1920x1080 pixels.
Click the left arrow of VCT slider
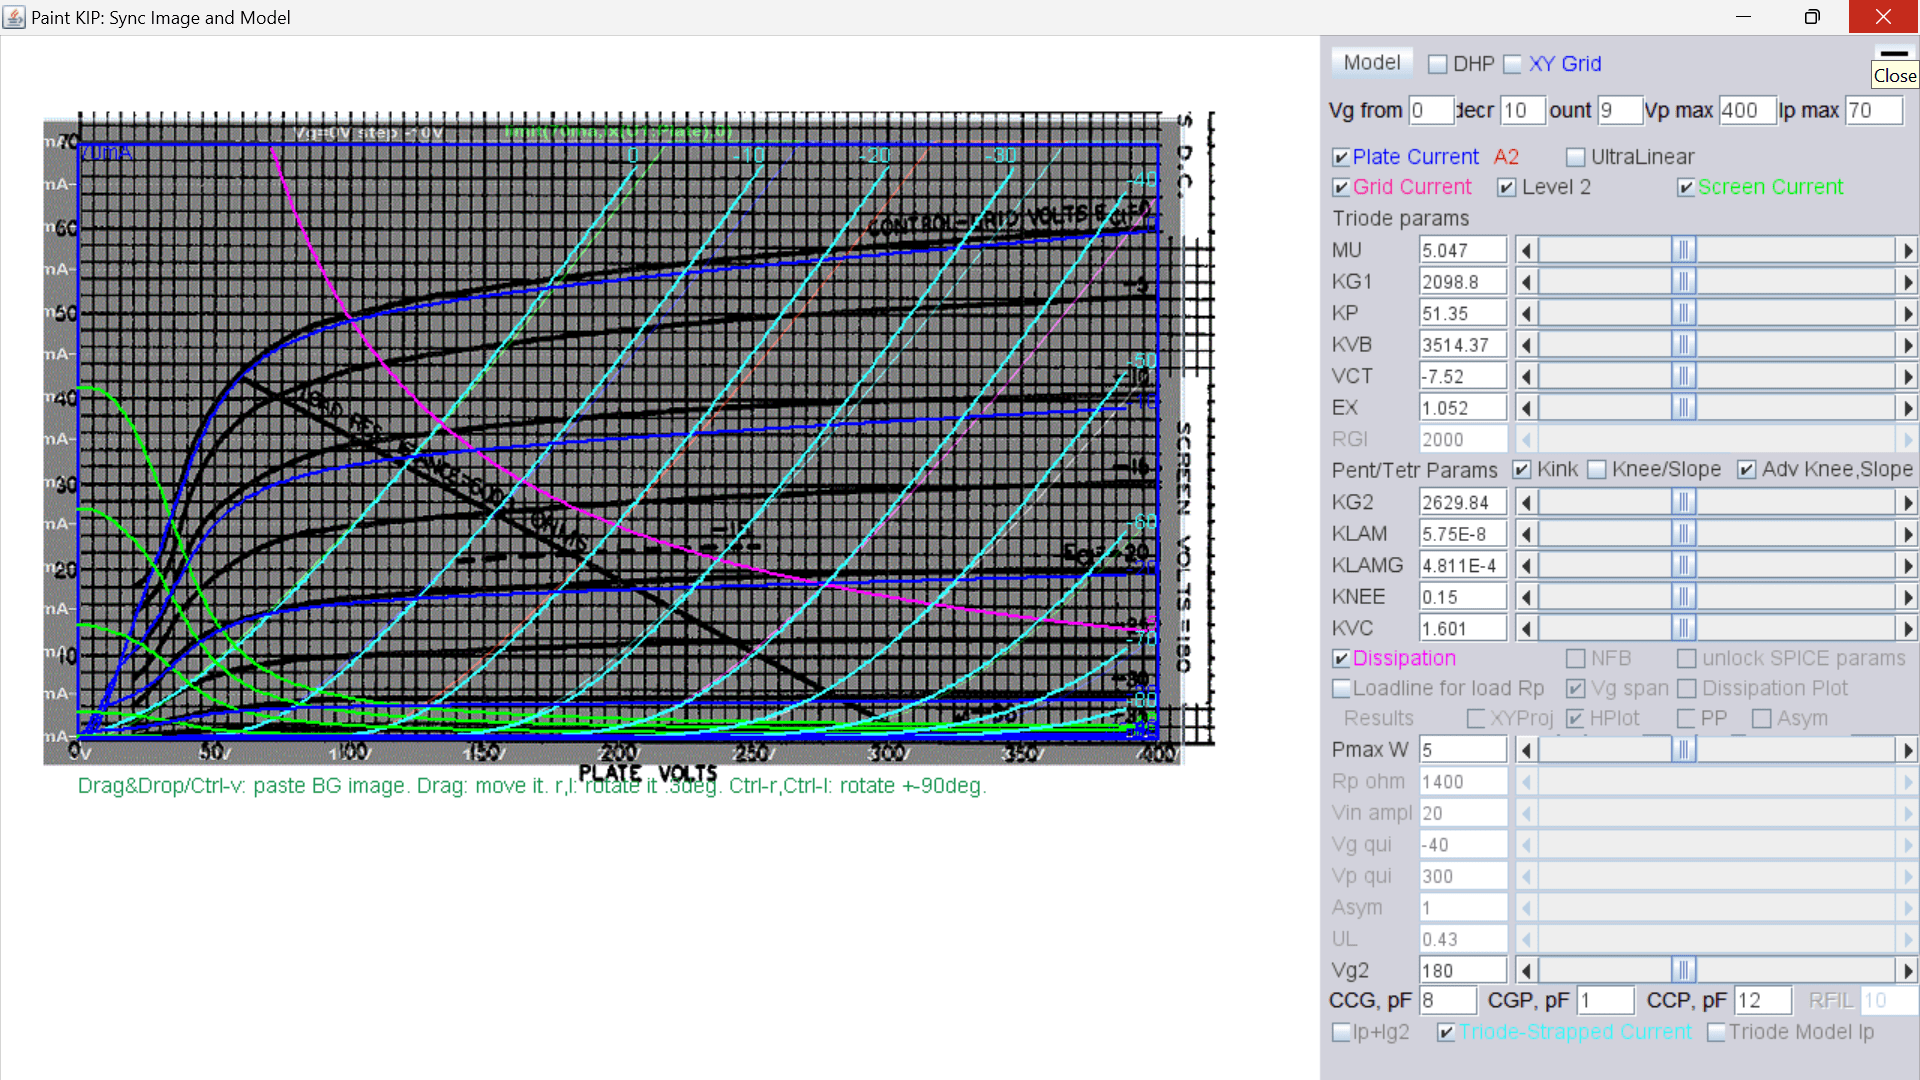coord(1526,376)
